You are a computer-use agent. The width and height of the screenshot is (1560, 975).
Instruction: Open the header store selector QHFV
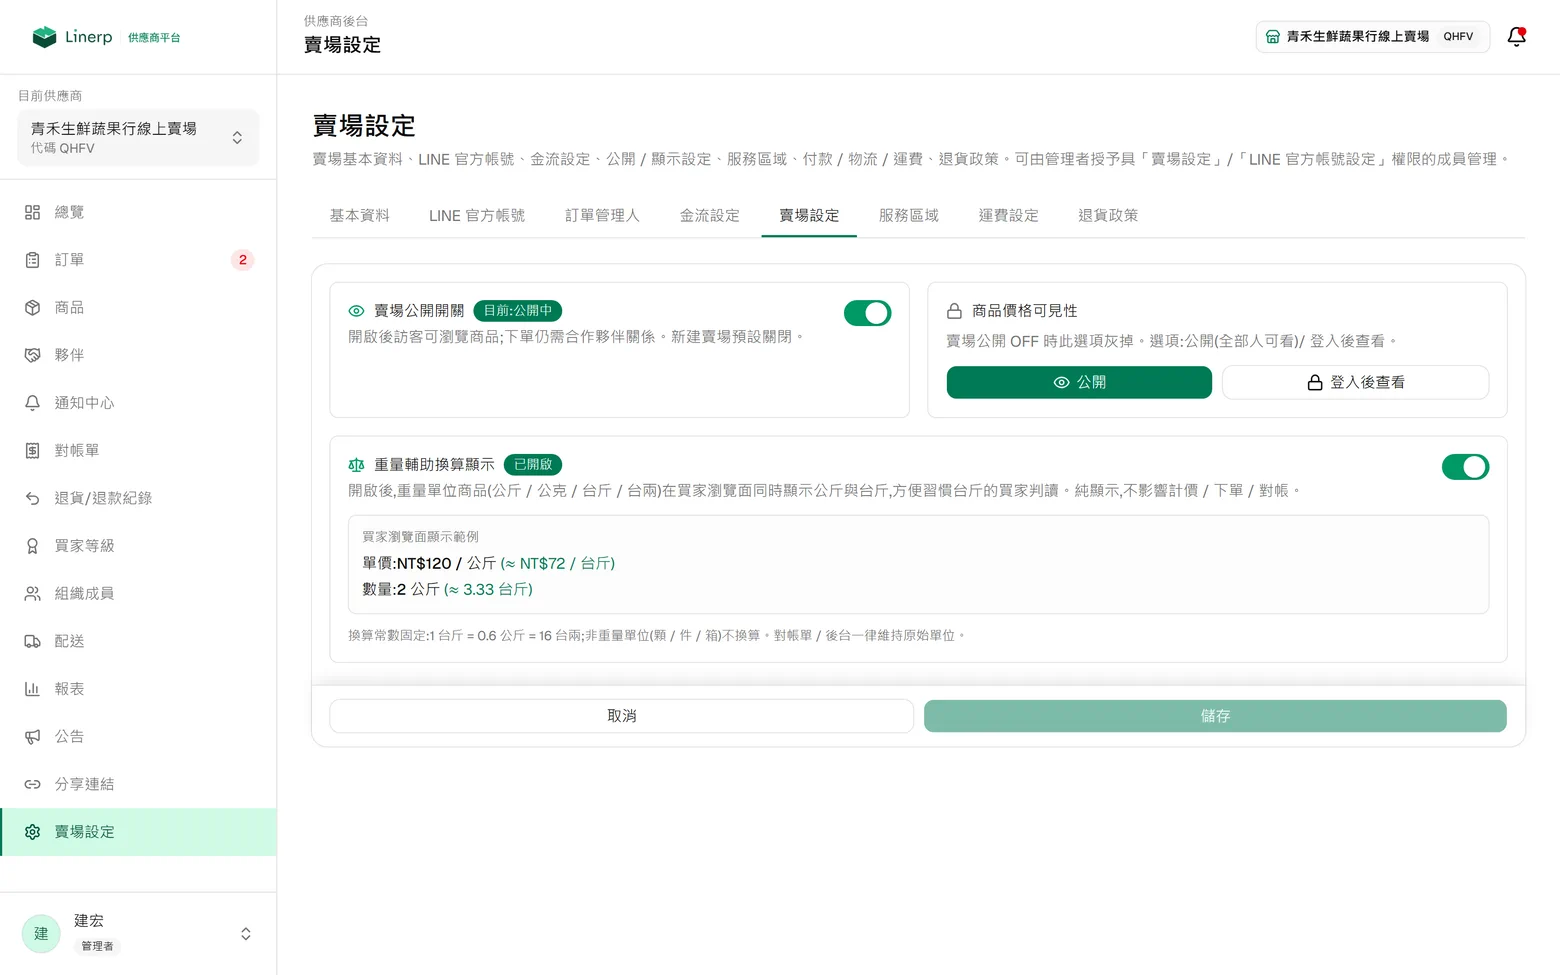click(x=1372, y=37)
